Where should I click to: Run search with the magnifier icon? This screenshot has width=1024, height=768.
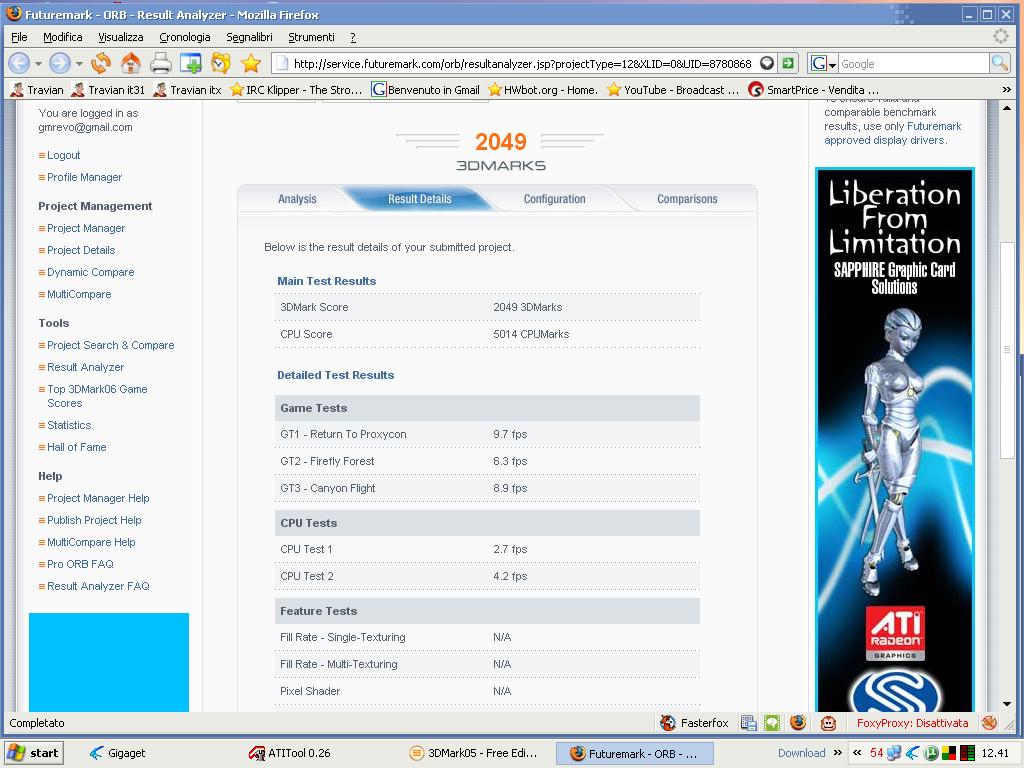tap(999, 63)
